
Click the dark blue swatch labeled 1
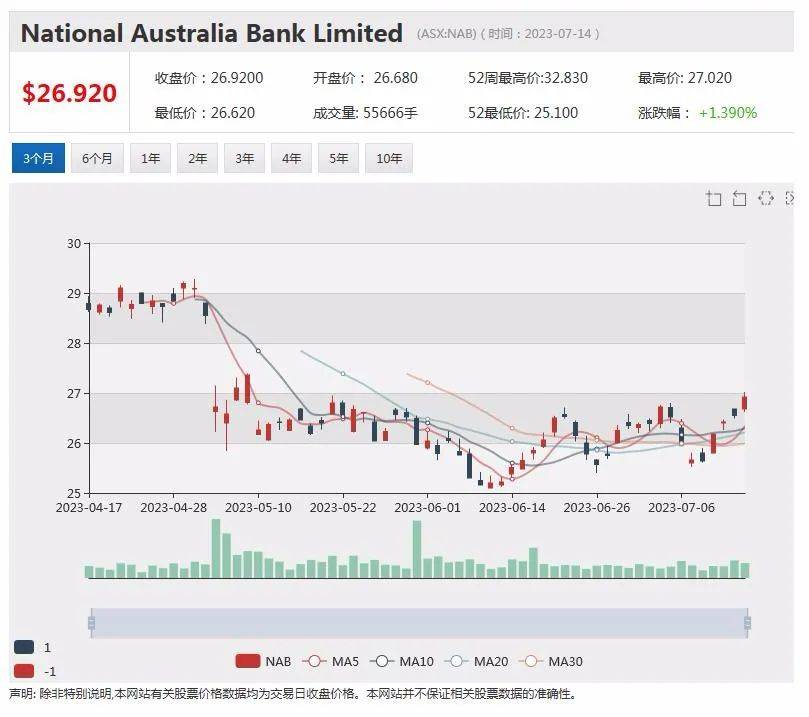click(25, 647)
